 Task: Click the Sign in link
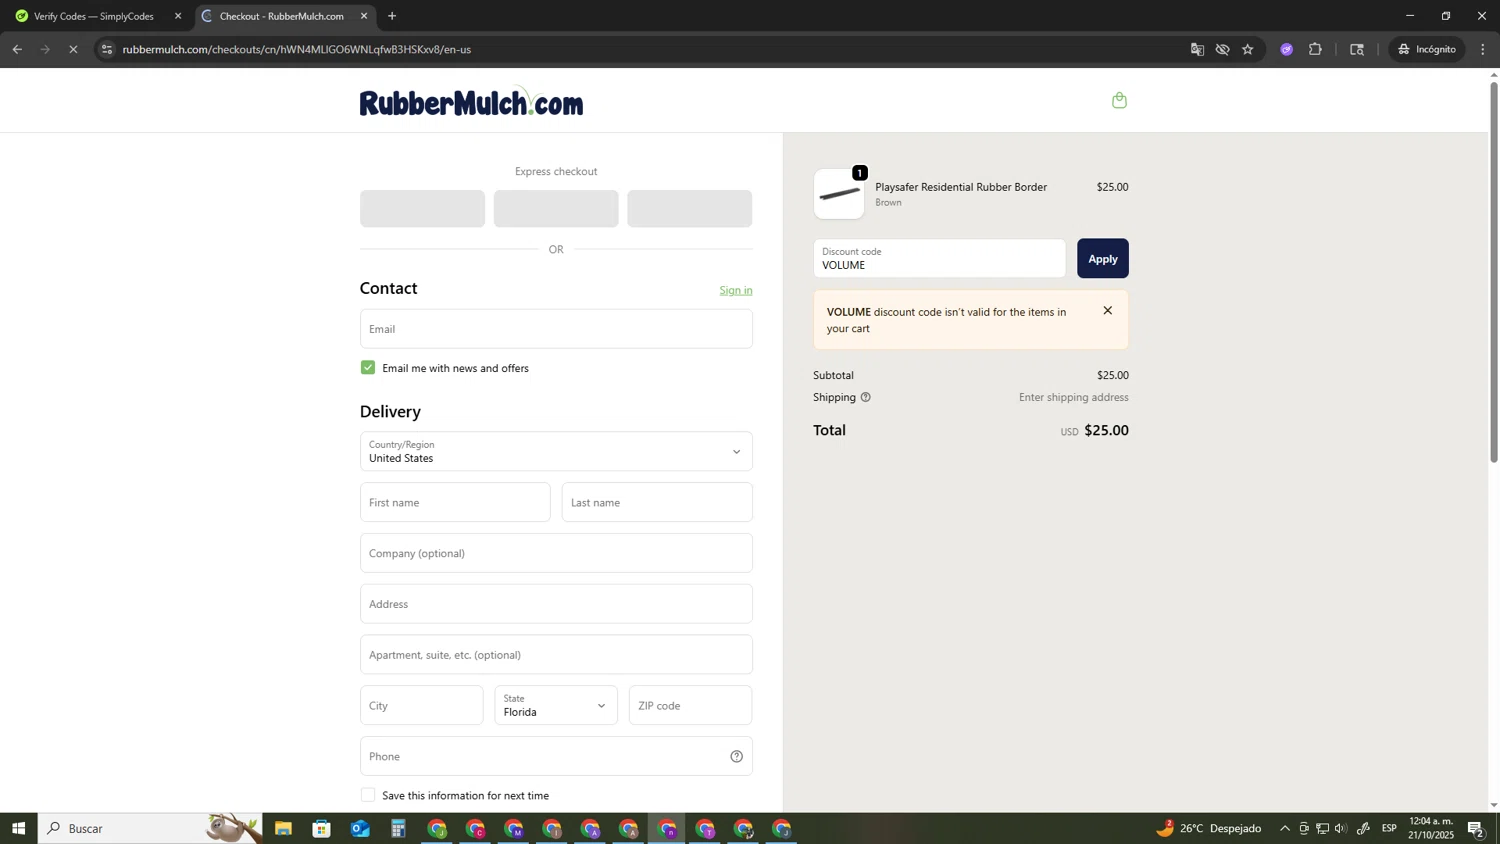[x=736, y=290]
